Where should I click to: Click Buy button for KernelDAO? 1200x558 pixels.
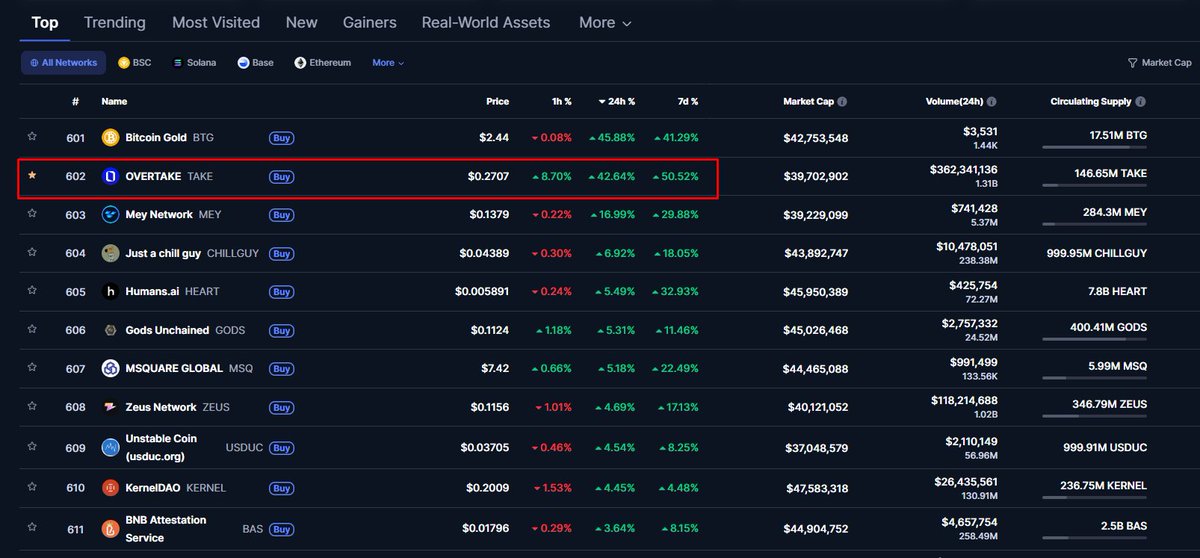(x=282, y=489)
